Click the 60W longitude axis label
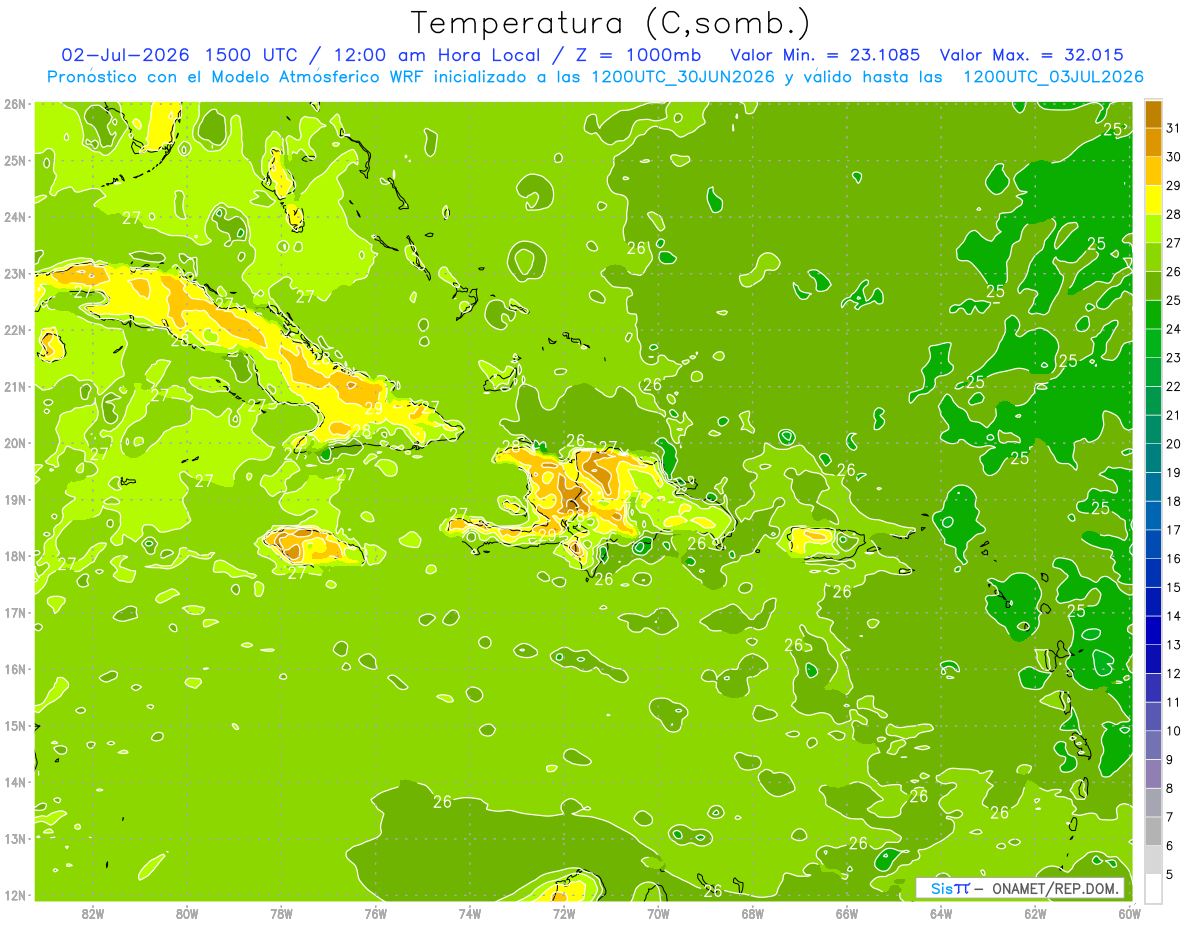This screenshot has height=927, width=1200. click(x=1130, y=913)
